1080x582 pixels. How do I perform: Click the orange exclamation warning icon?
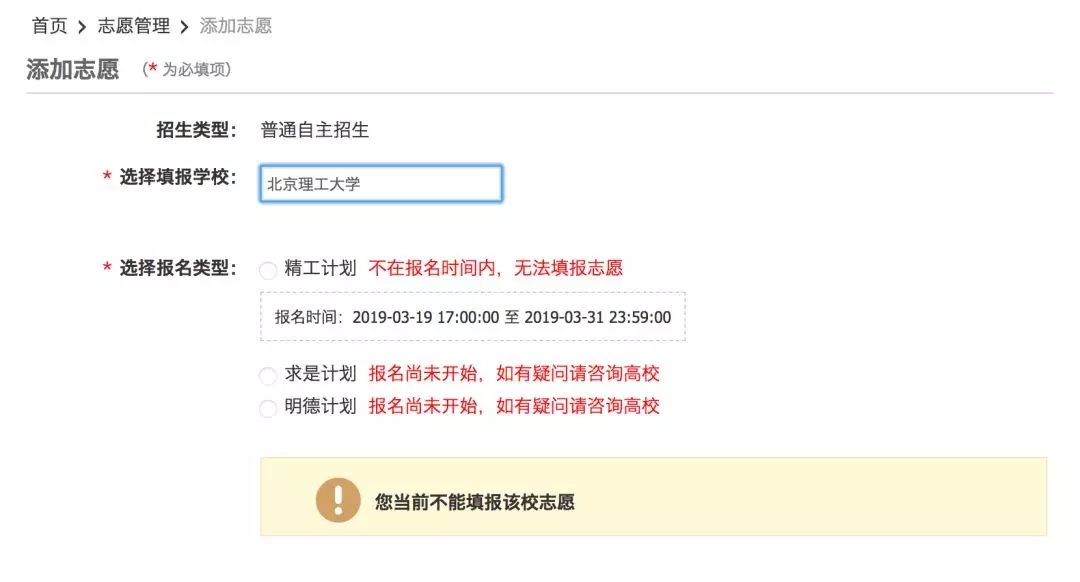click(338, 500)
